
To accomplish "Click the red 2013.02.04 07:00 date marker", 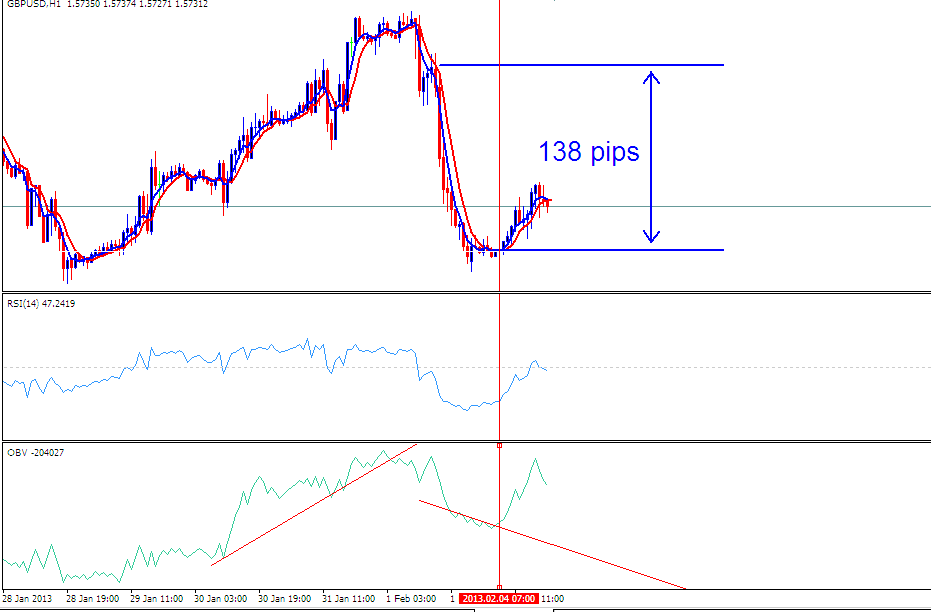I will 499,598.
